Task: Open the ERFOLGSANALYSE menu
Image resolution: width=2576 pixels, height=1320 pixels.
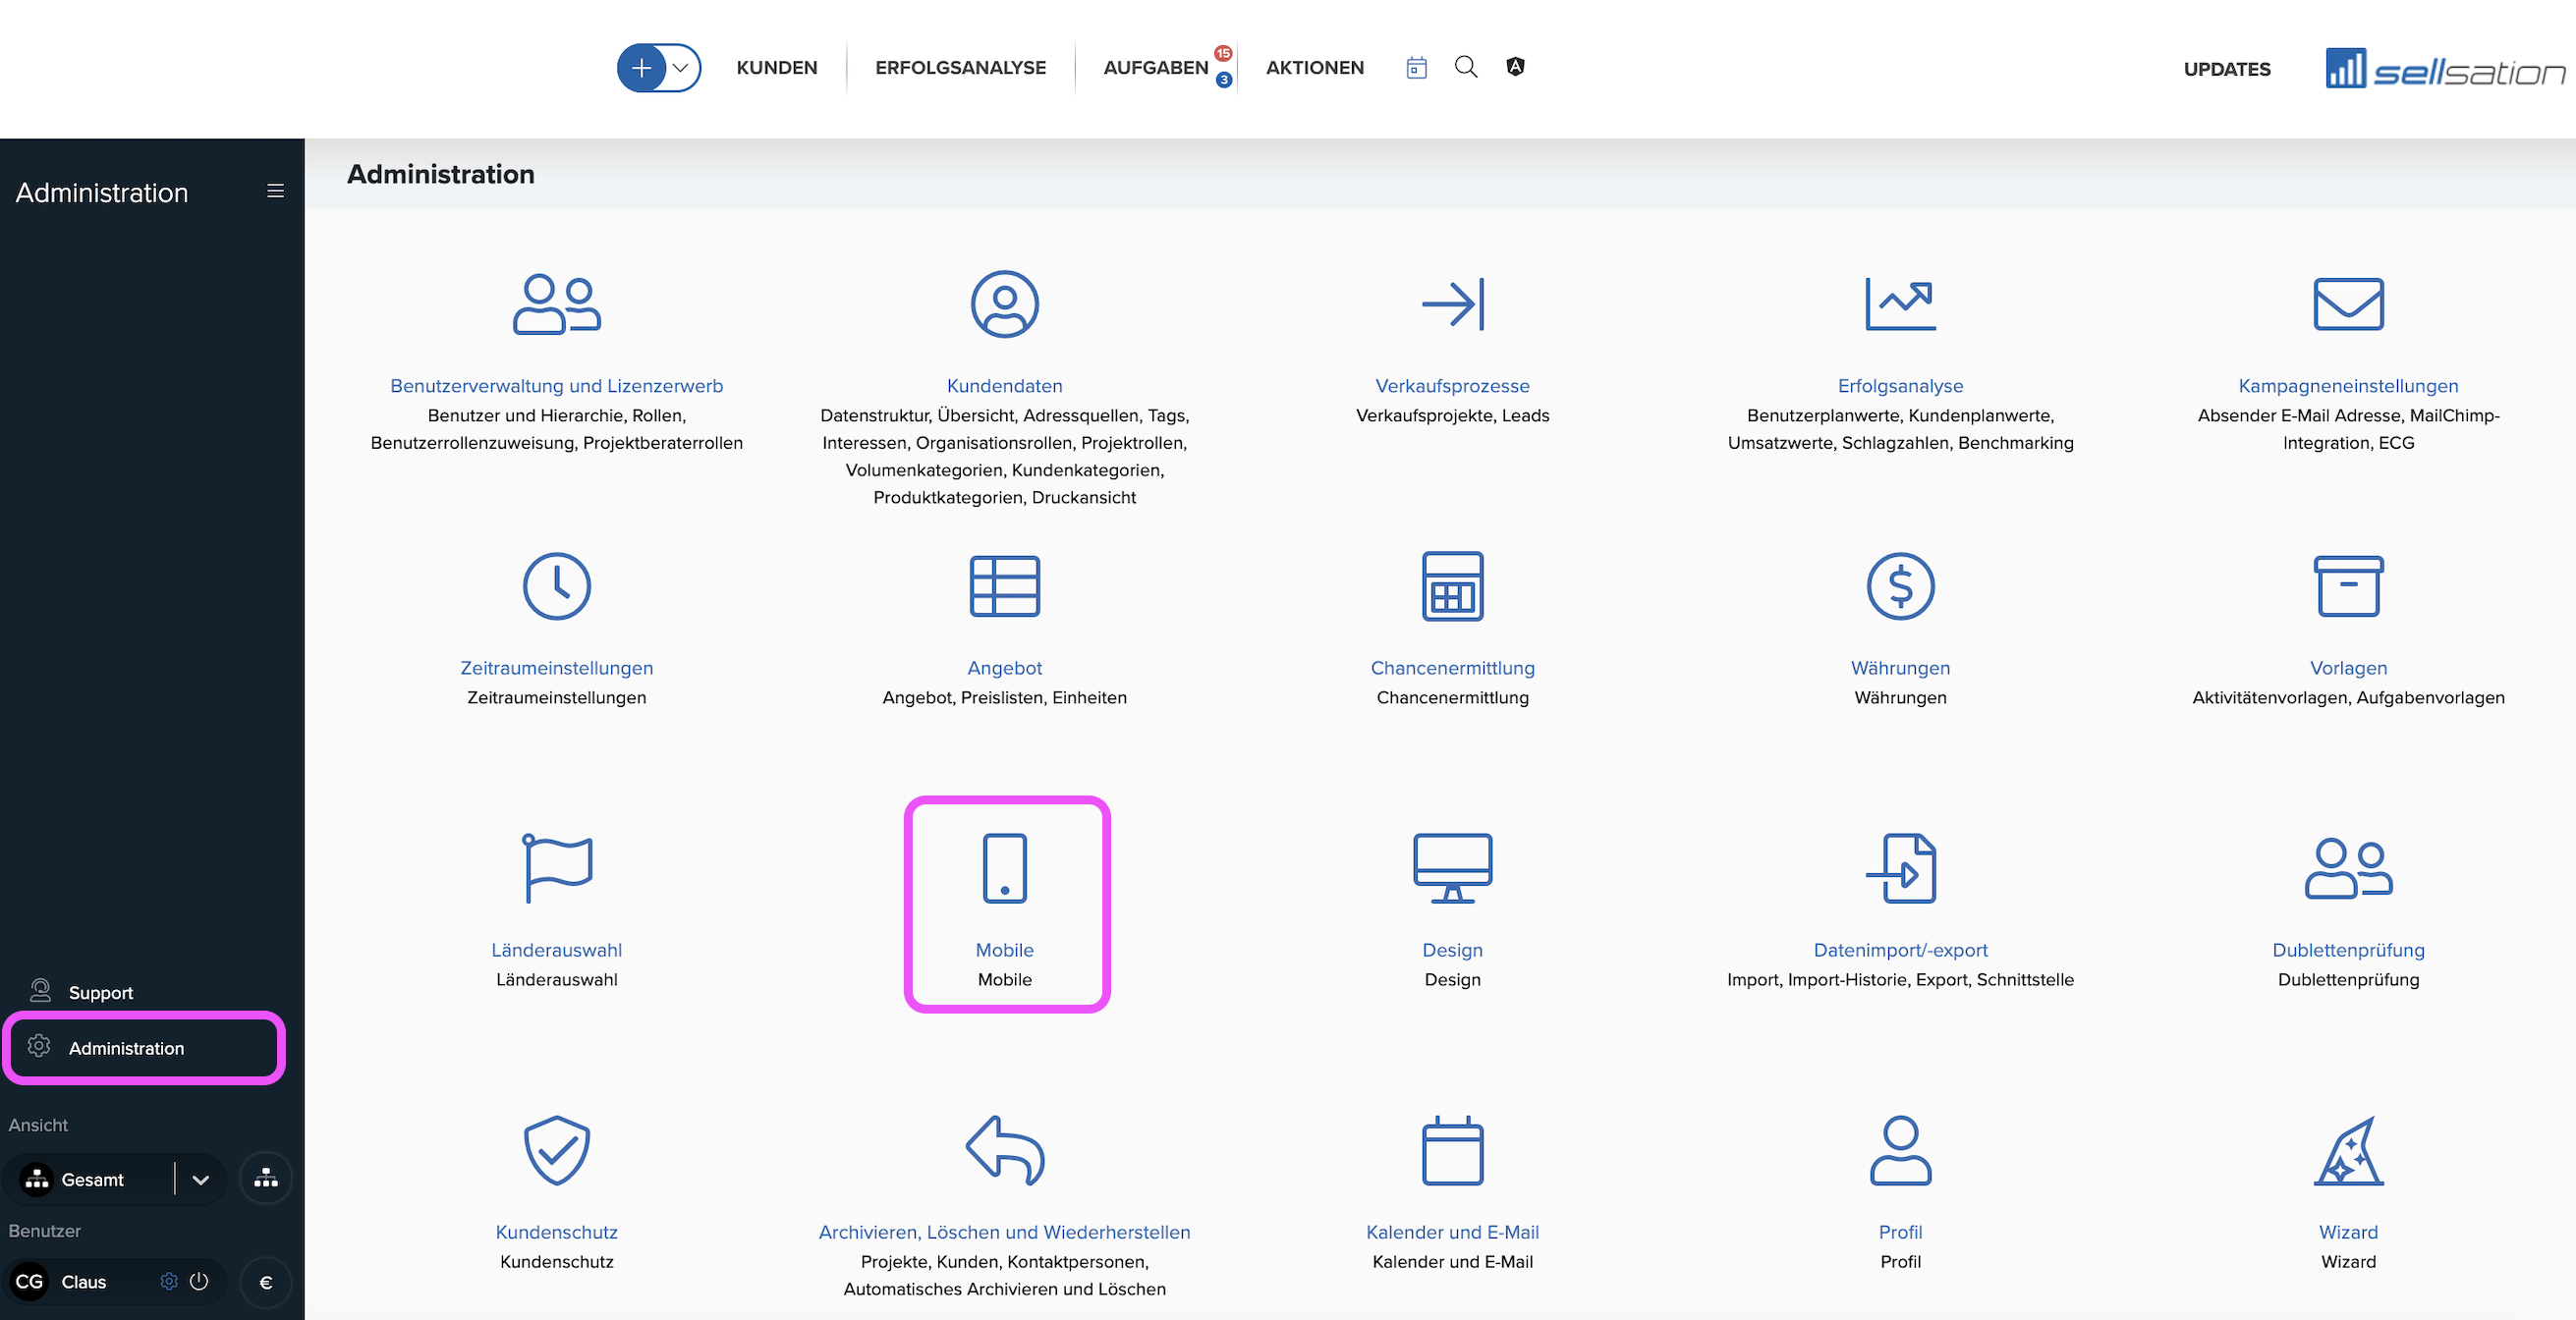Action: [x=960, y=68]
